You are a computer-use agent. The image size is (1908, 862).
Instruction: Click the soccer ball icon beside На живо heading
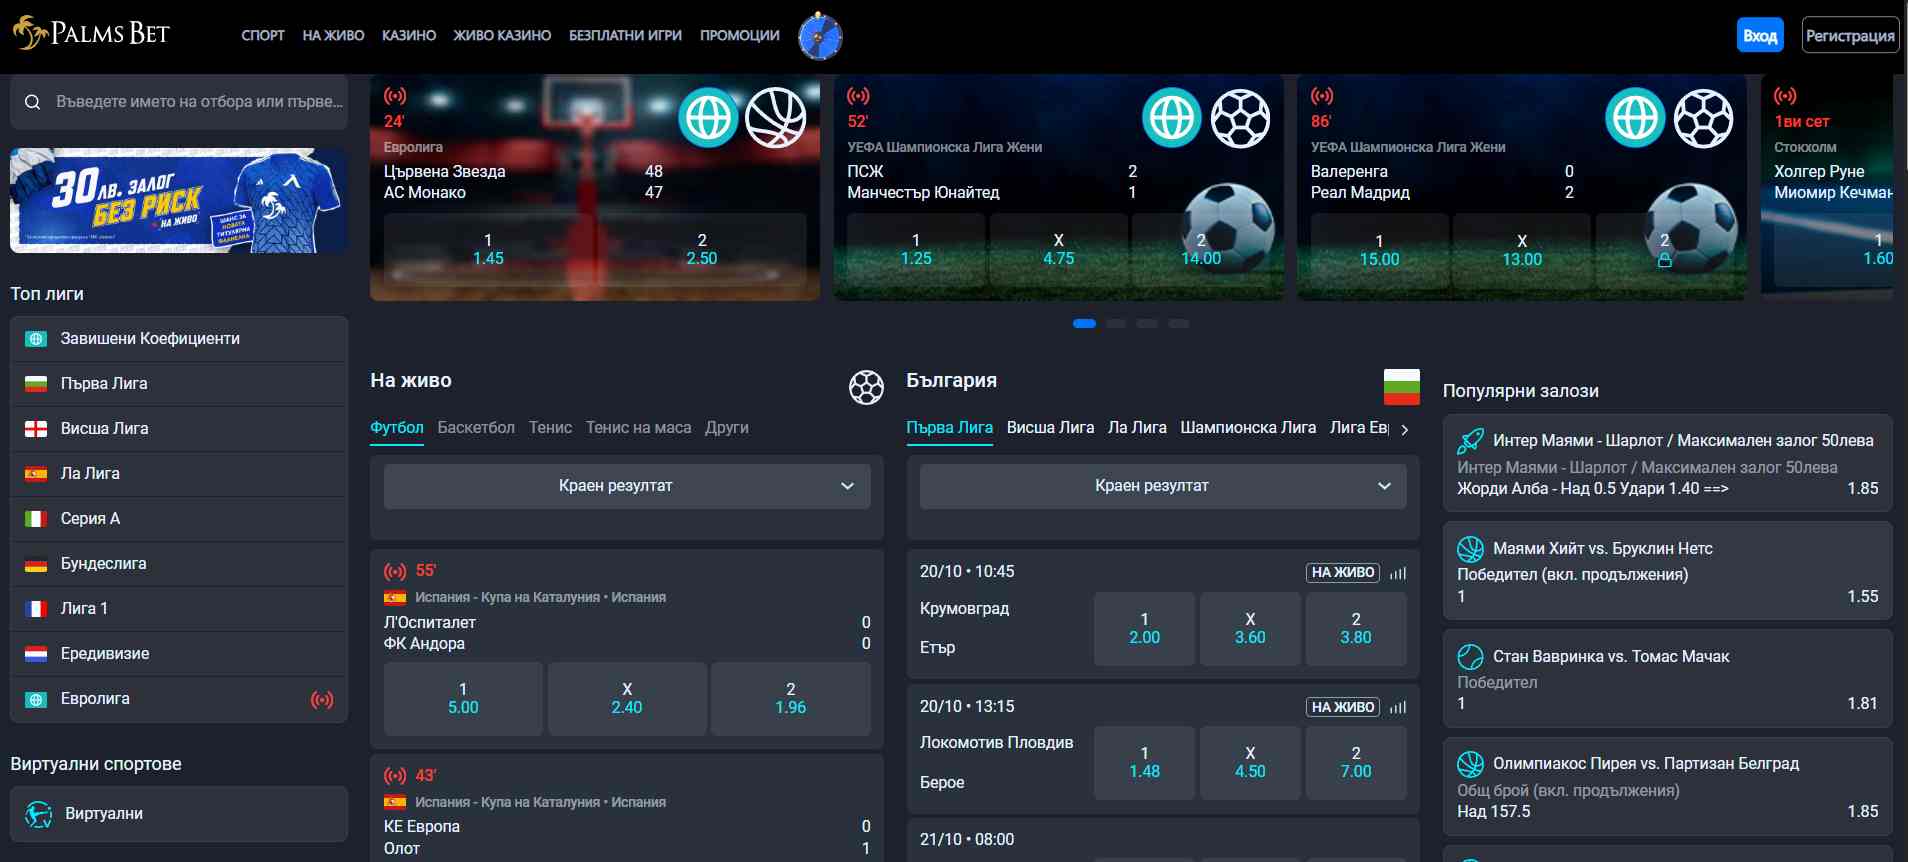866,387
